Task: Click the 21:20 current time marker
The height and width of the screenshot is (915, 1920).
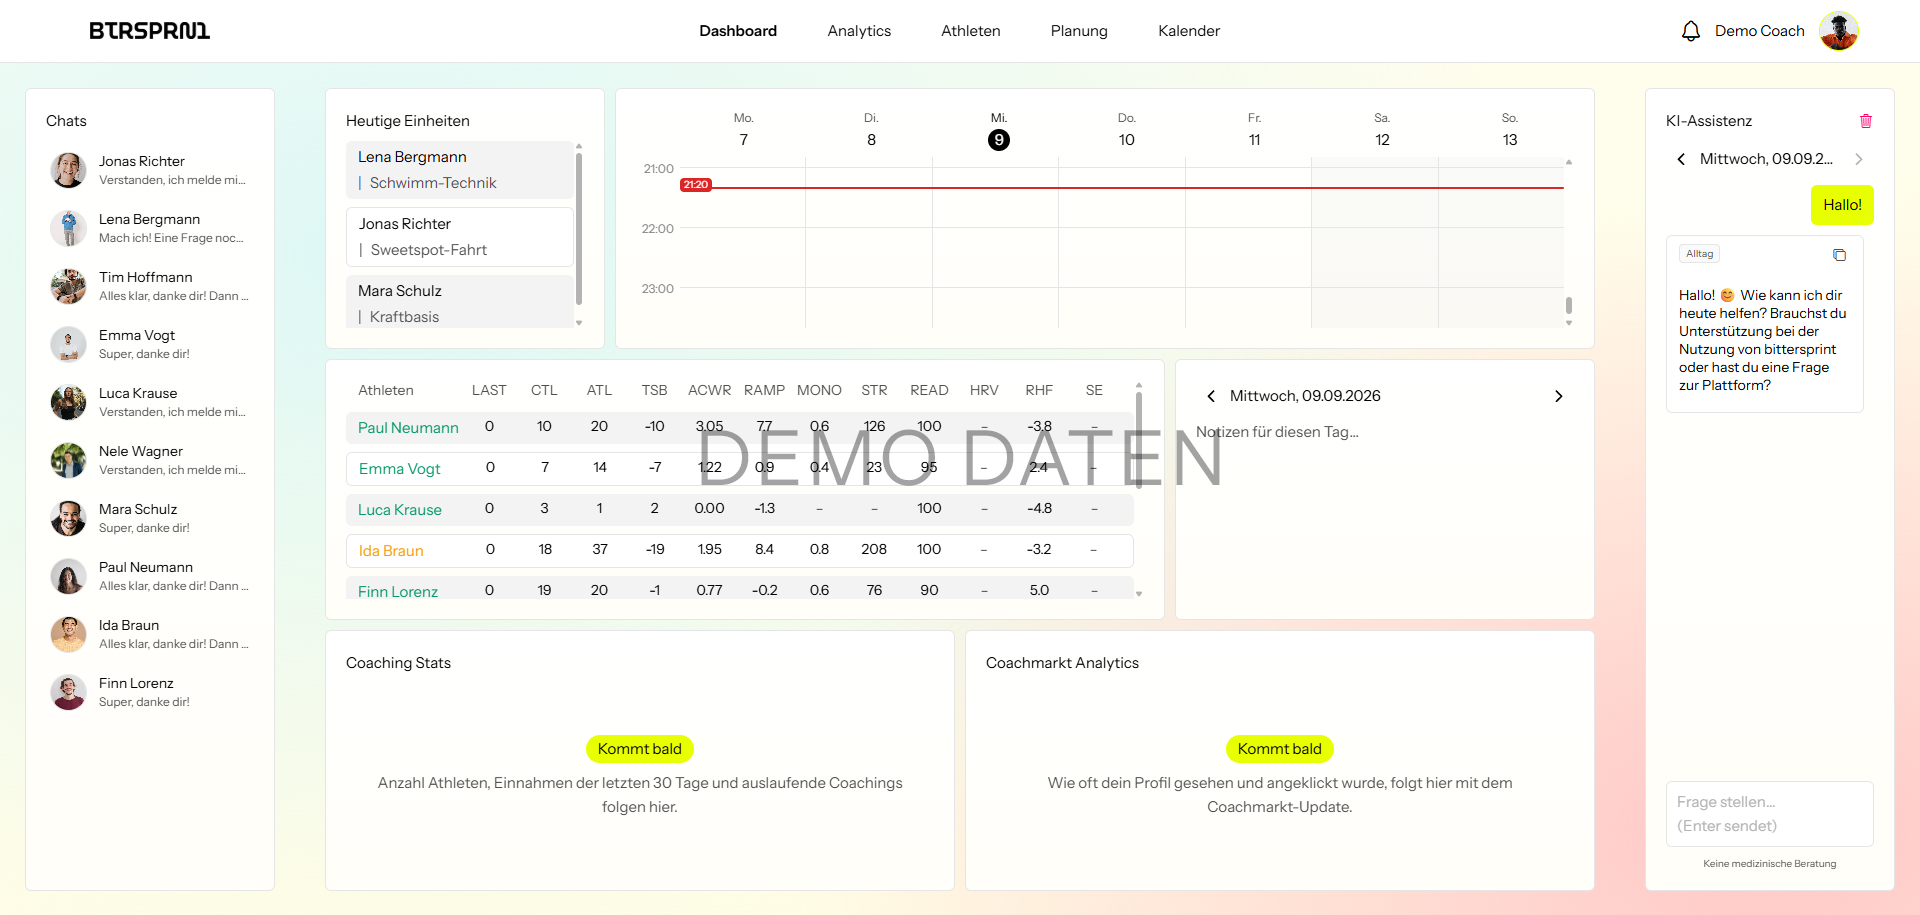Action: pyautogui.click(x=696, y=185)
